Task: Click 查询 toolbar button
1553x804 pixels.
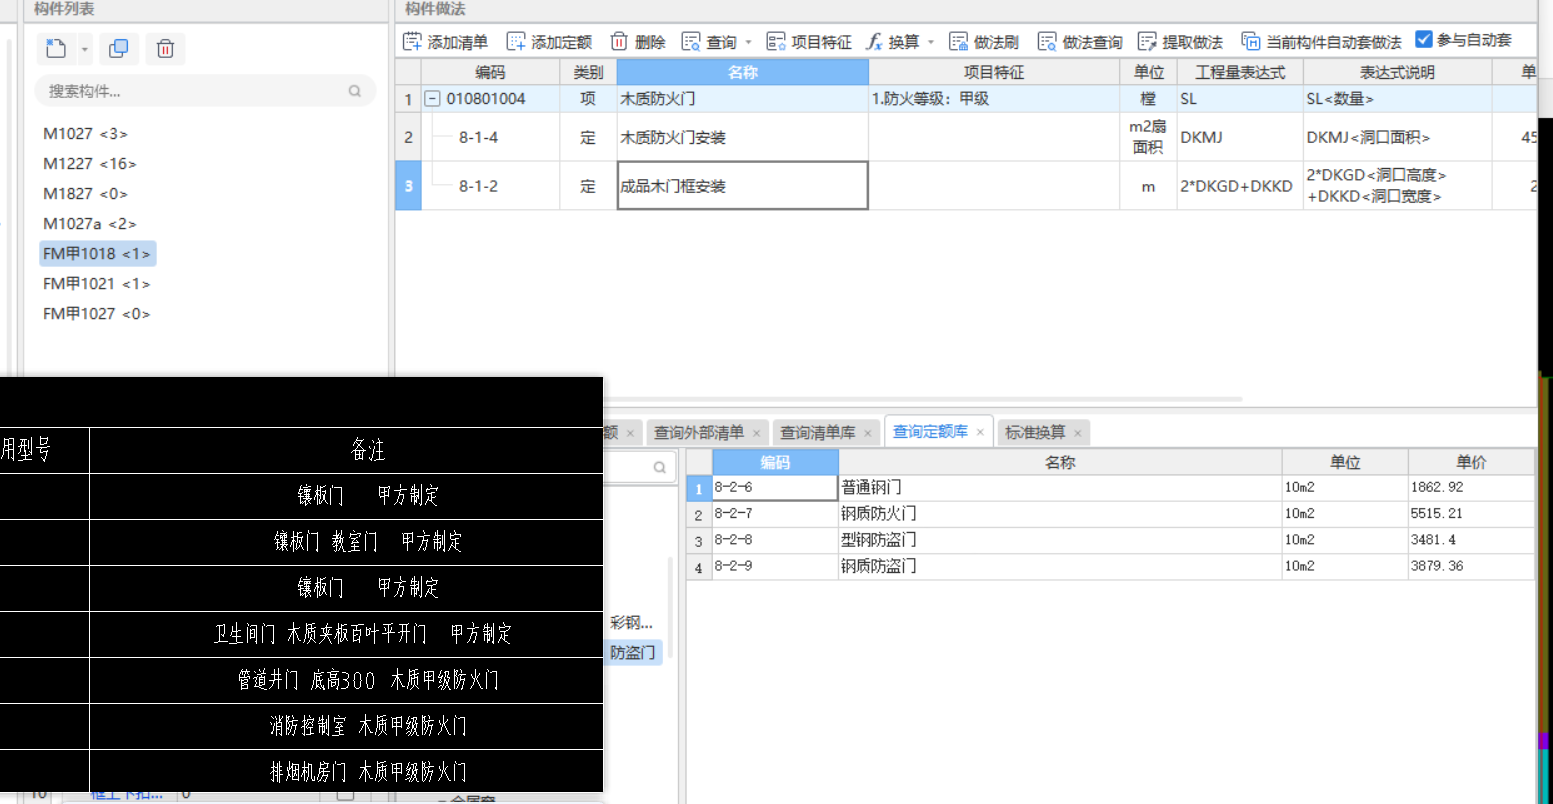Action: 709,42
